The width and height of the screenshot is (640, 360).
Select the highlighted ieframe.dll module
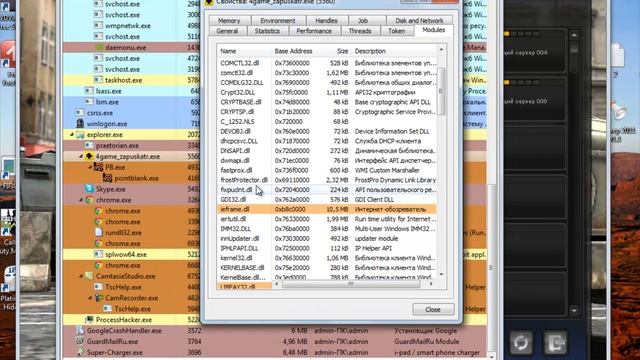tap(327, 209)
